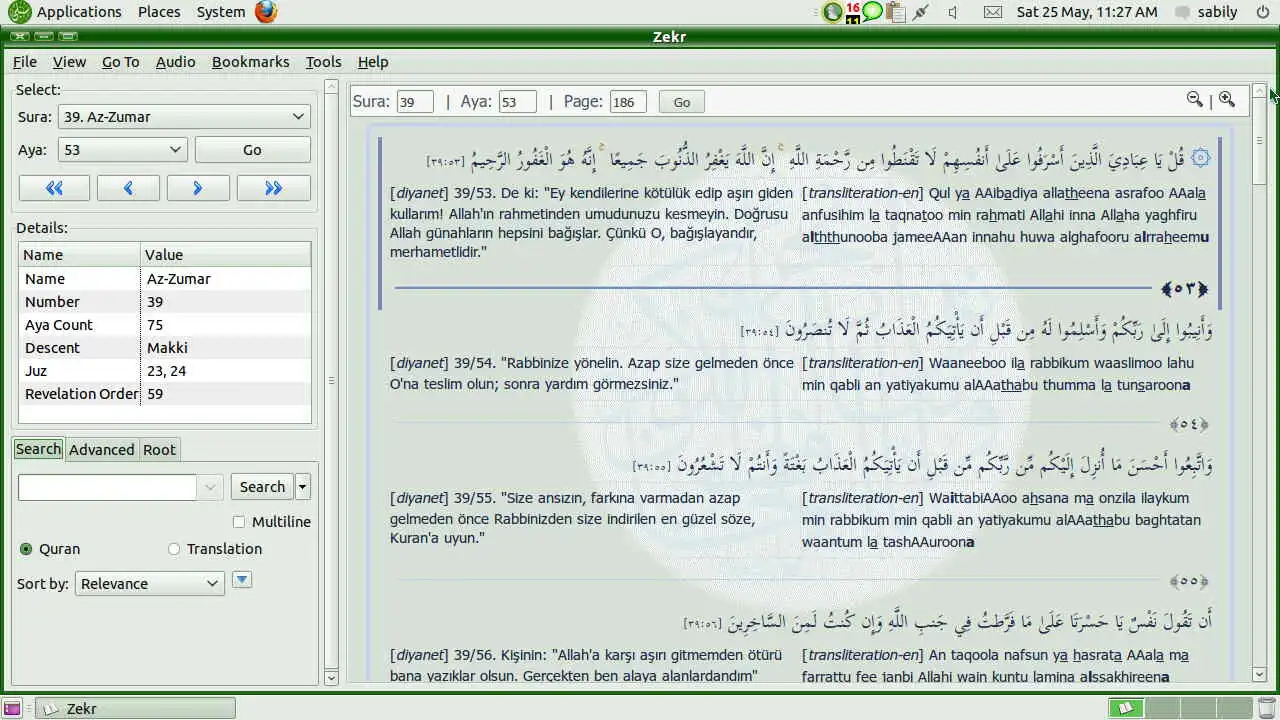The image size is (1280, 720).
Task: Click the Hijri date 16 tray icon
Action: (x=853, y=12)
